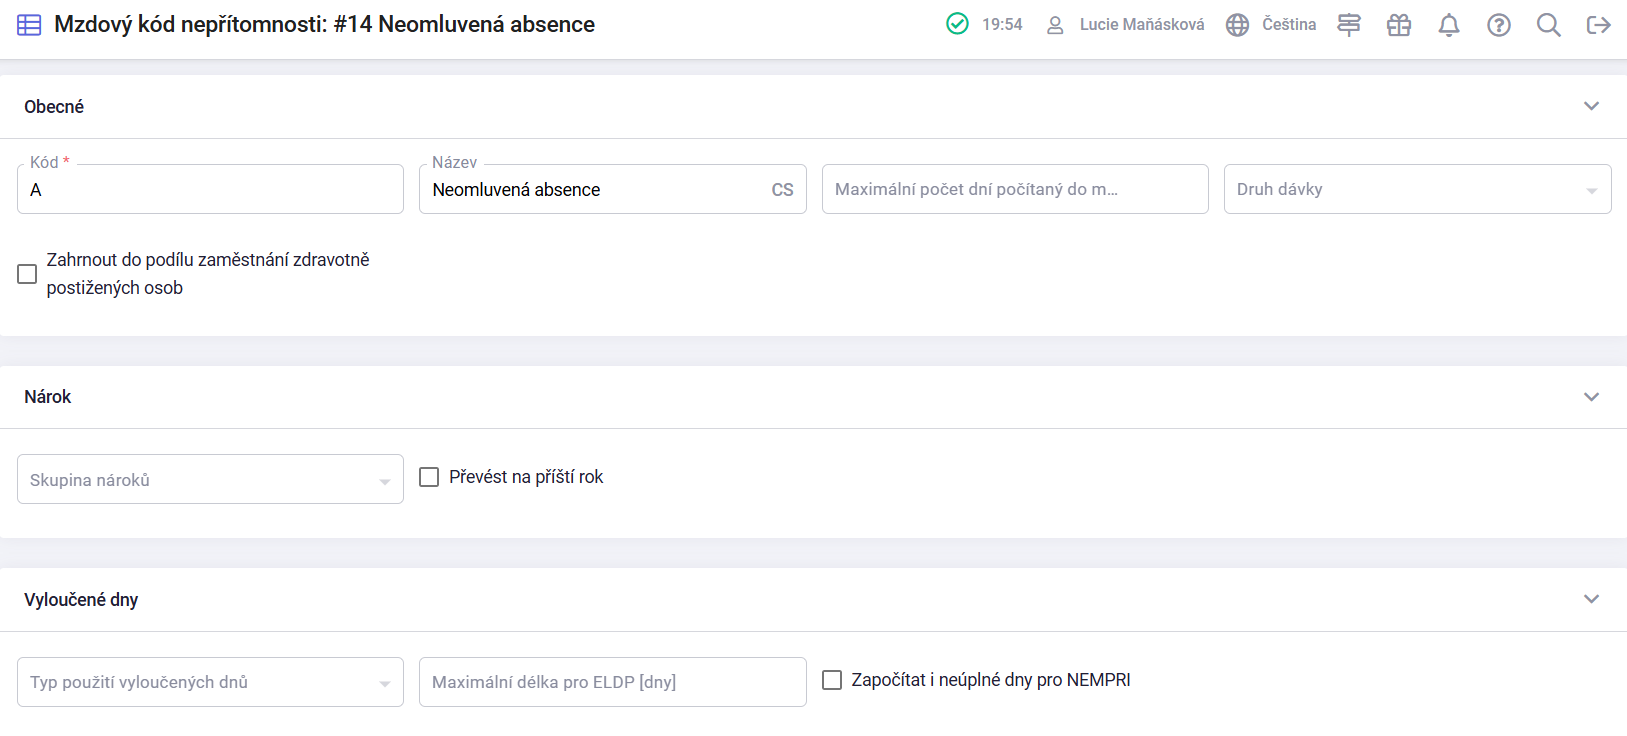Click the Kód input field

(x=210, y=189)
